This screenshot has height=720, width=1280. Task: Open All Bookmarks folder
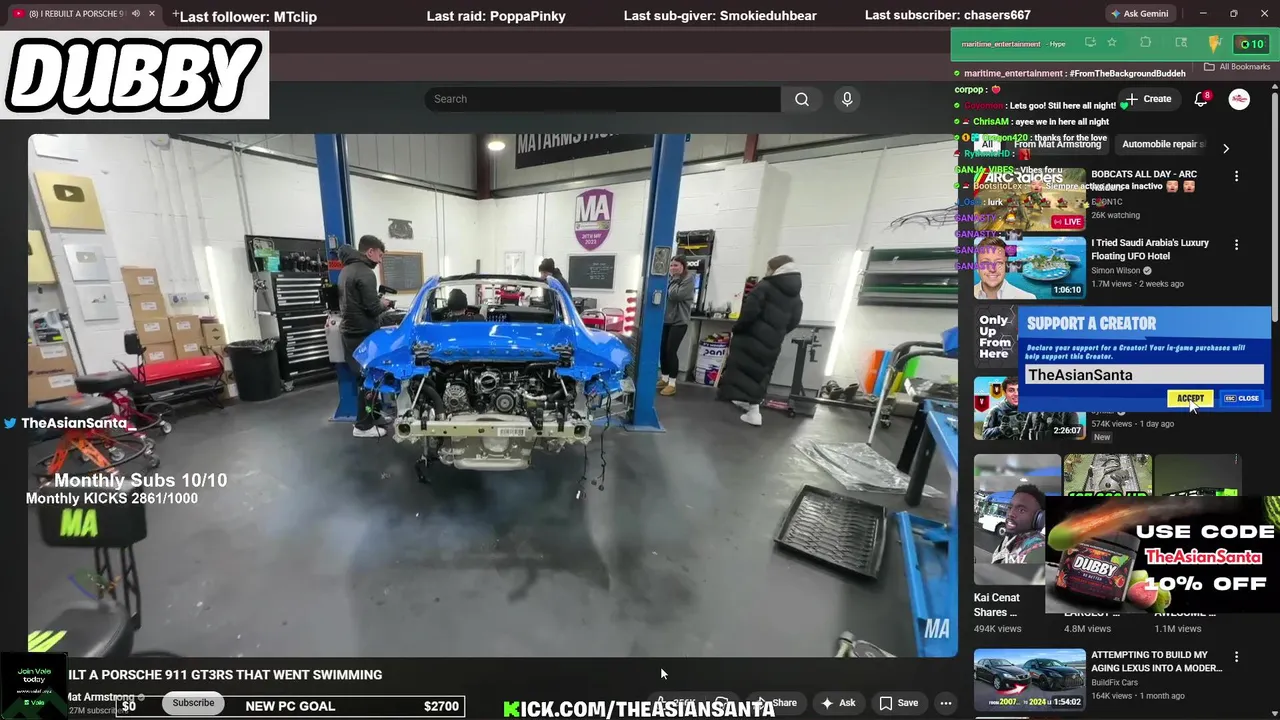[1237, 67]
